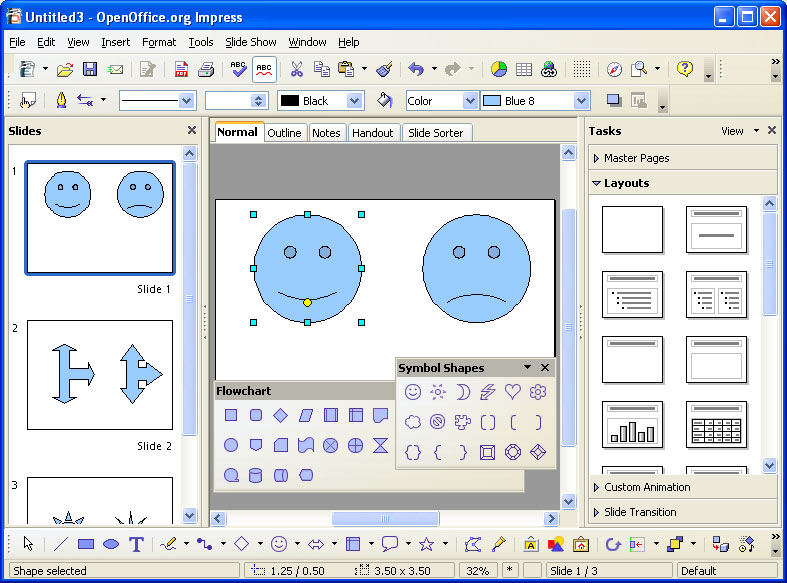This screenshot has height=583, width=787.
Task: Click the Cut scissors icon
Action: pyautogui.click(x=296, y=69)
